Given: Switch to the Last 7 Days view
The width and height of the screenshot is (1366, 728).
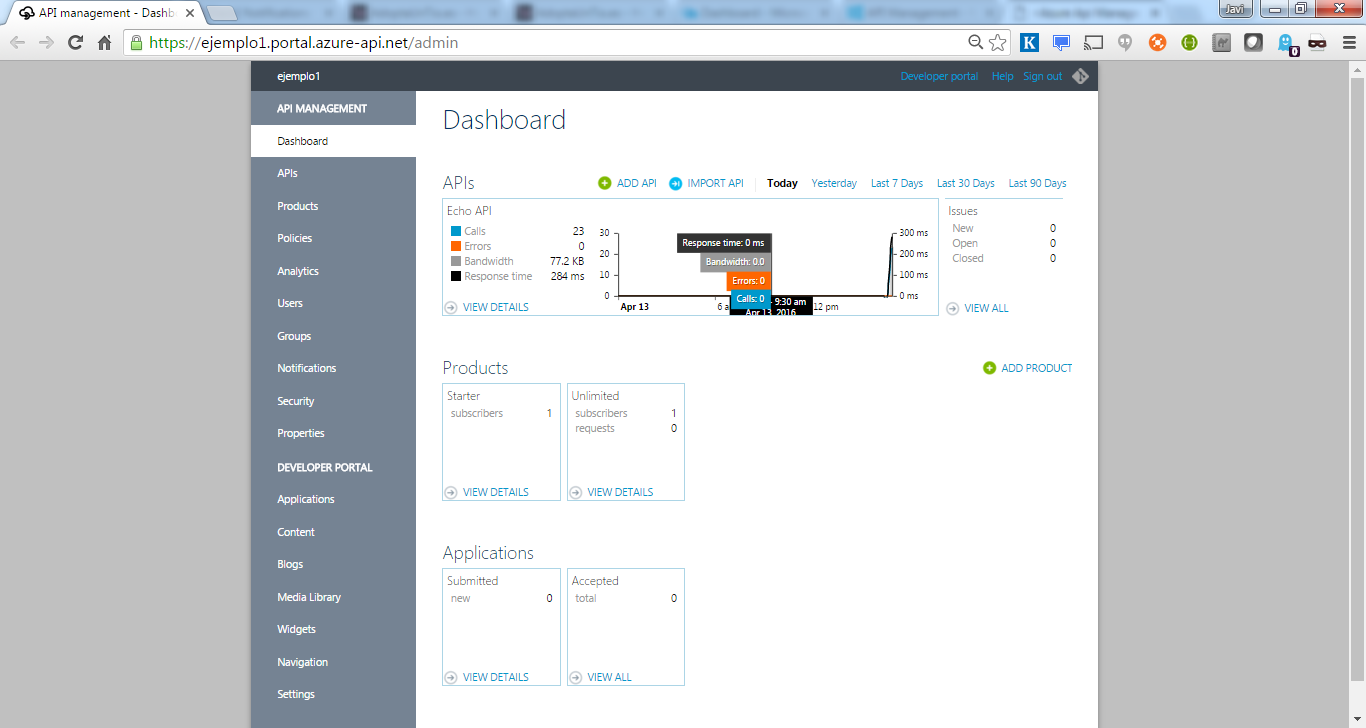Looking at the screenshot, I should 896,183.
